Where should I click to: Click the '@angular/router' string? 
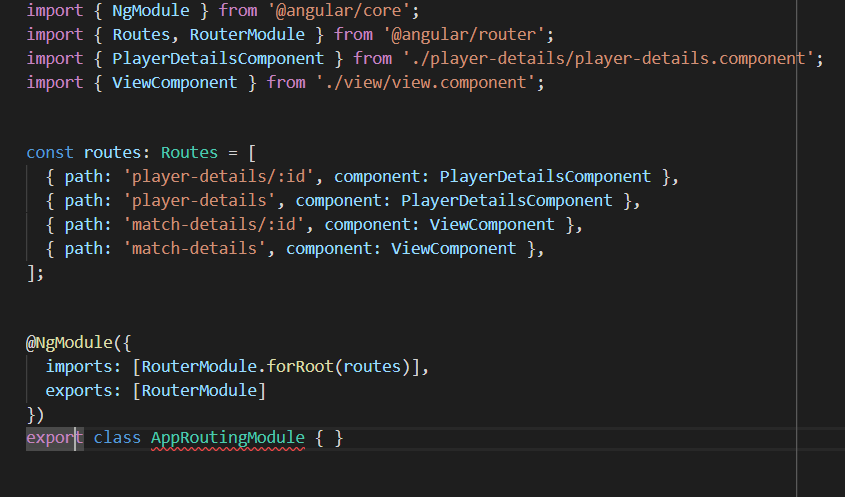click(x=464, y=34)
